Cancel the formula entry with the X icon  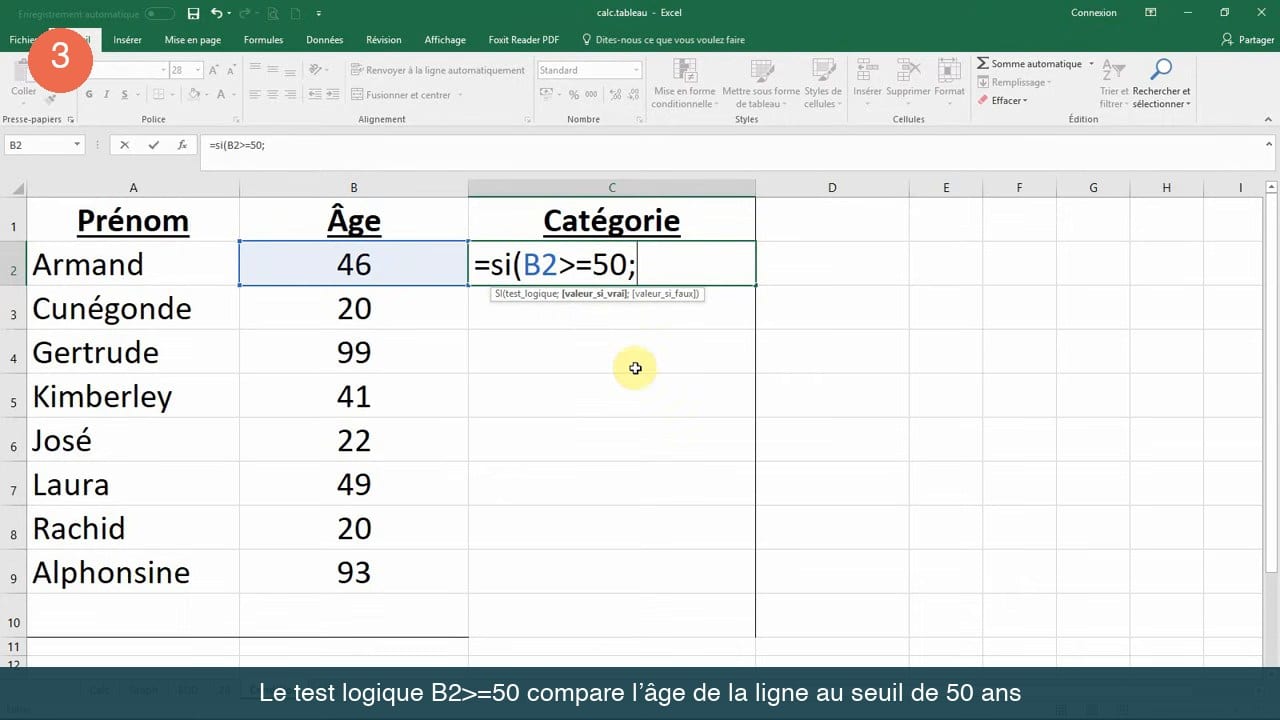pyautogui.click(x=125, y=145)
